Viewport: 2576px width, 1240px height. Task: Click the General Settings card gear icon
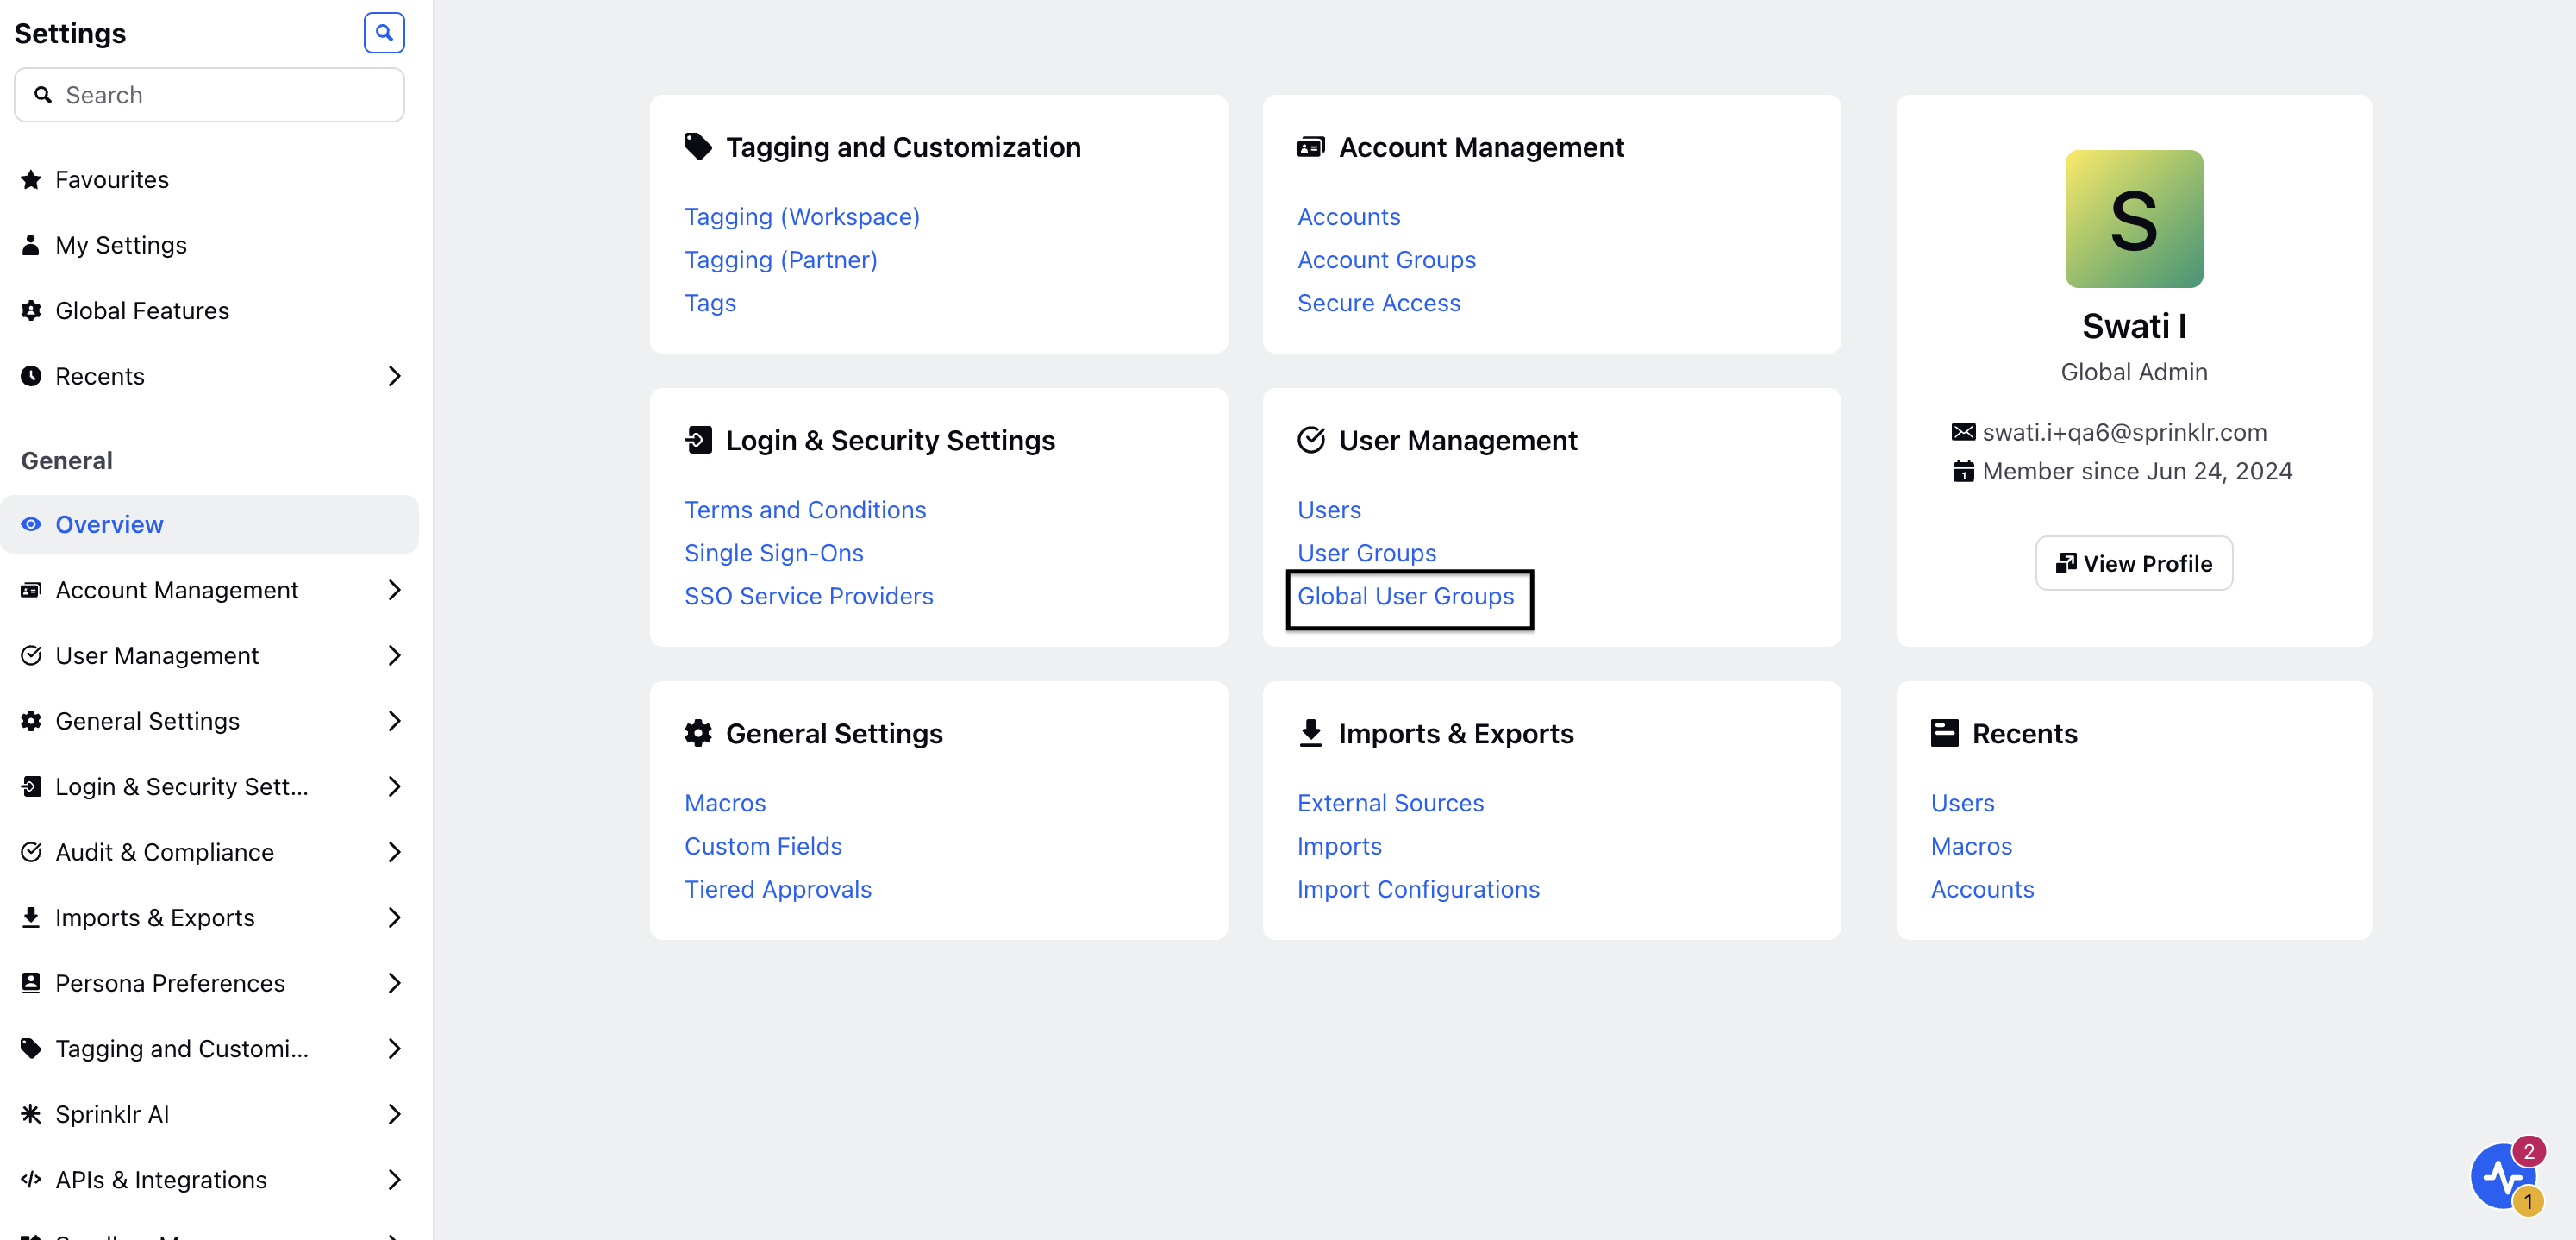[x=698, y=733]
